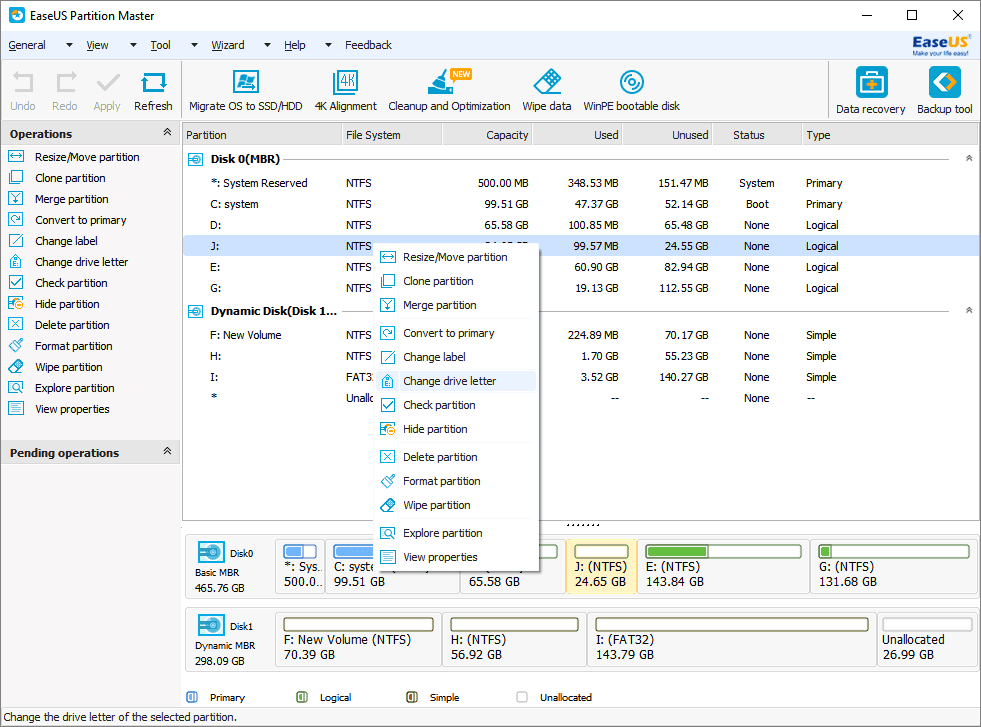
Task: Select the I: (FAT32) partition block
Action: click(x=731, y=639)
